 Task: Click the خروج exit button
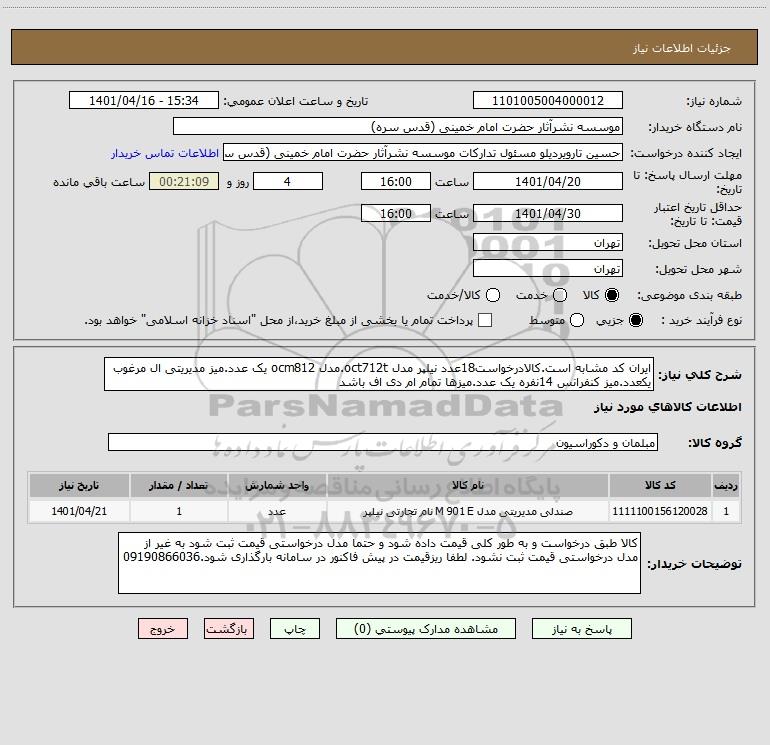pyautogui.click(x=163, y=629)
